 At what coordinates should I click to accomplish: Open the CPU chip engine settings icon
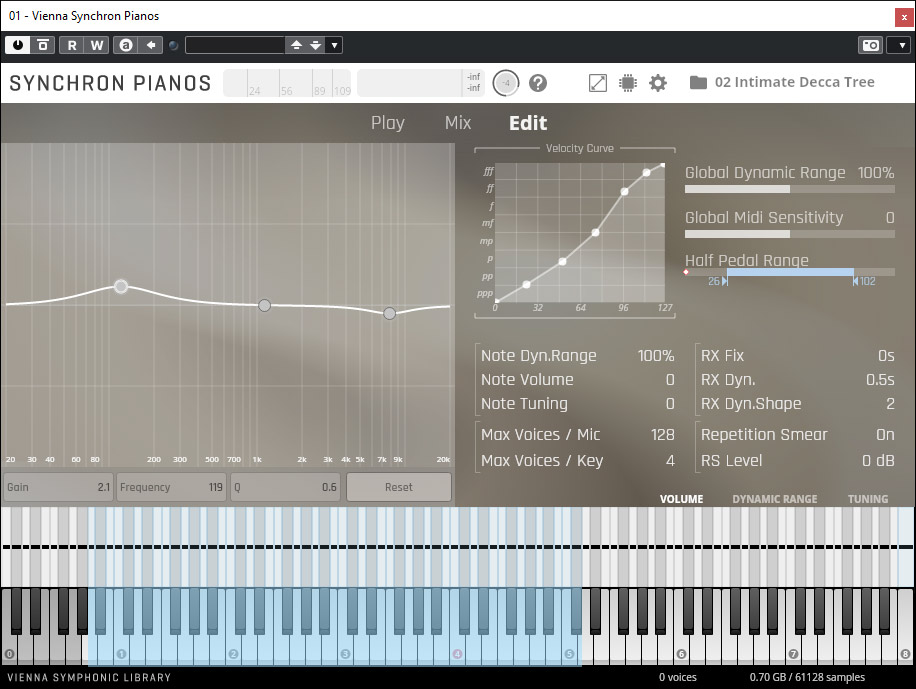(628, 83)
